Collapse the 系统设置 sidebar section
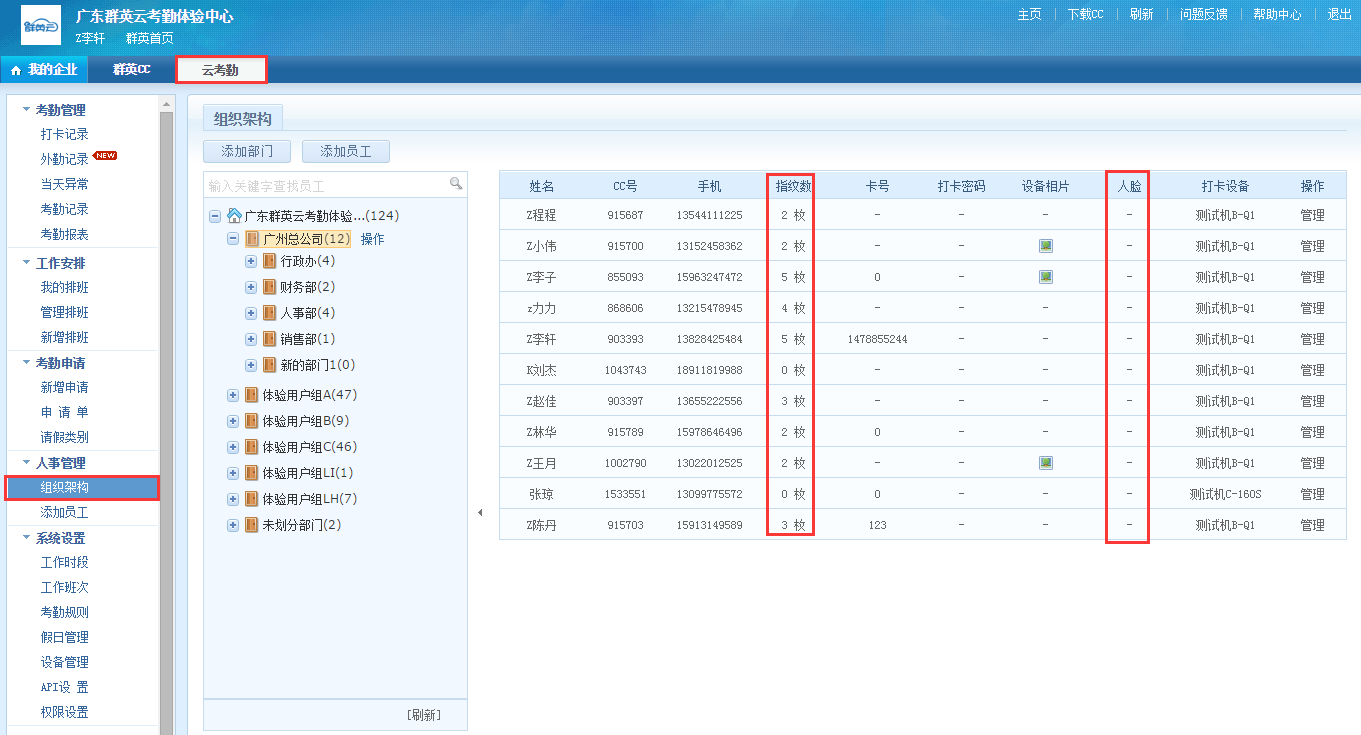This screenshot has width=1361, height=735. 27,538
